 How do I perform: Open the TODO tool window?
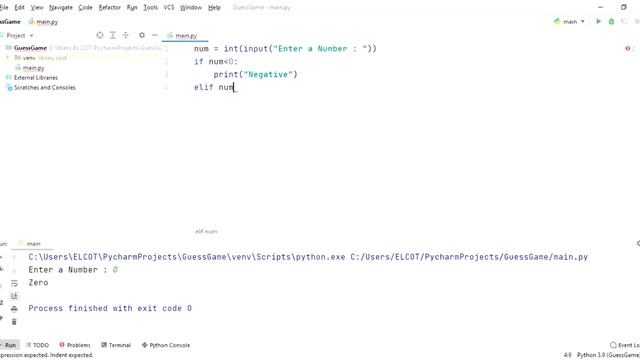[x=37, y=345]
